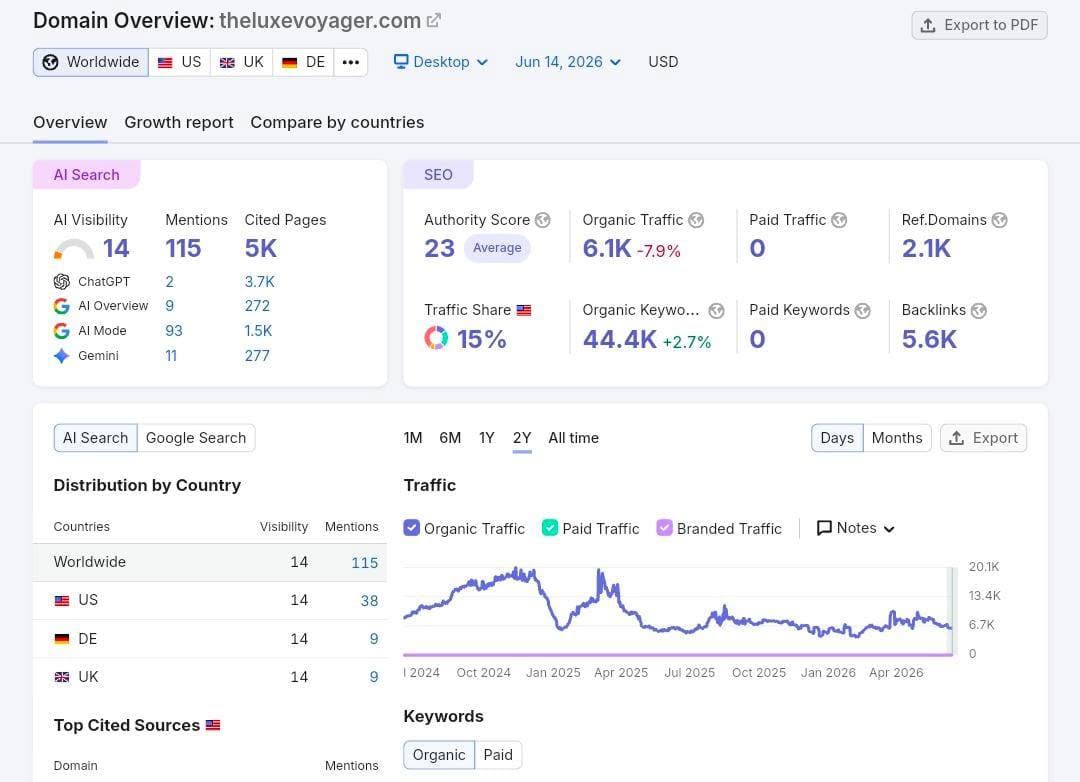The width and height of the screenshot is (1080, 782).
Task: Open theluxevoyager.com external link icon
Action: (433, 21)
